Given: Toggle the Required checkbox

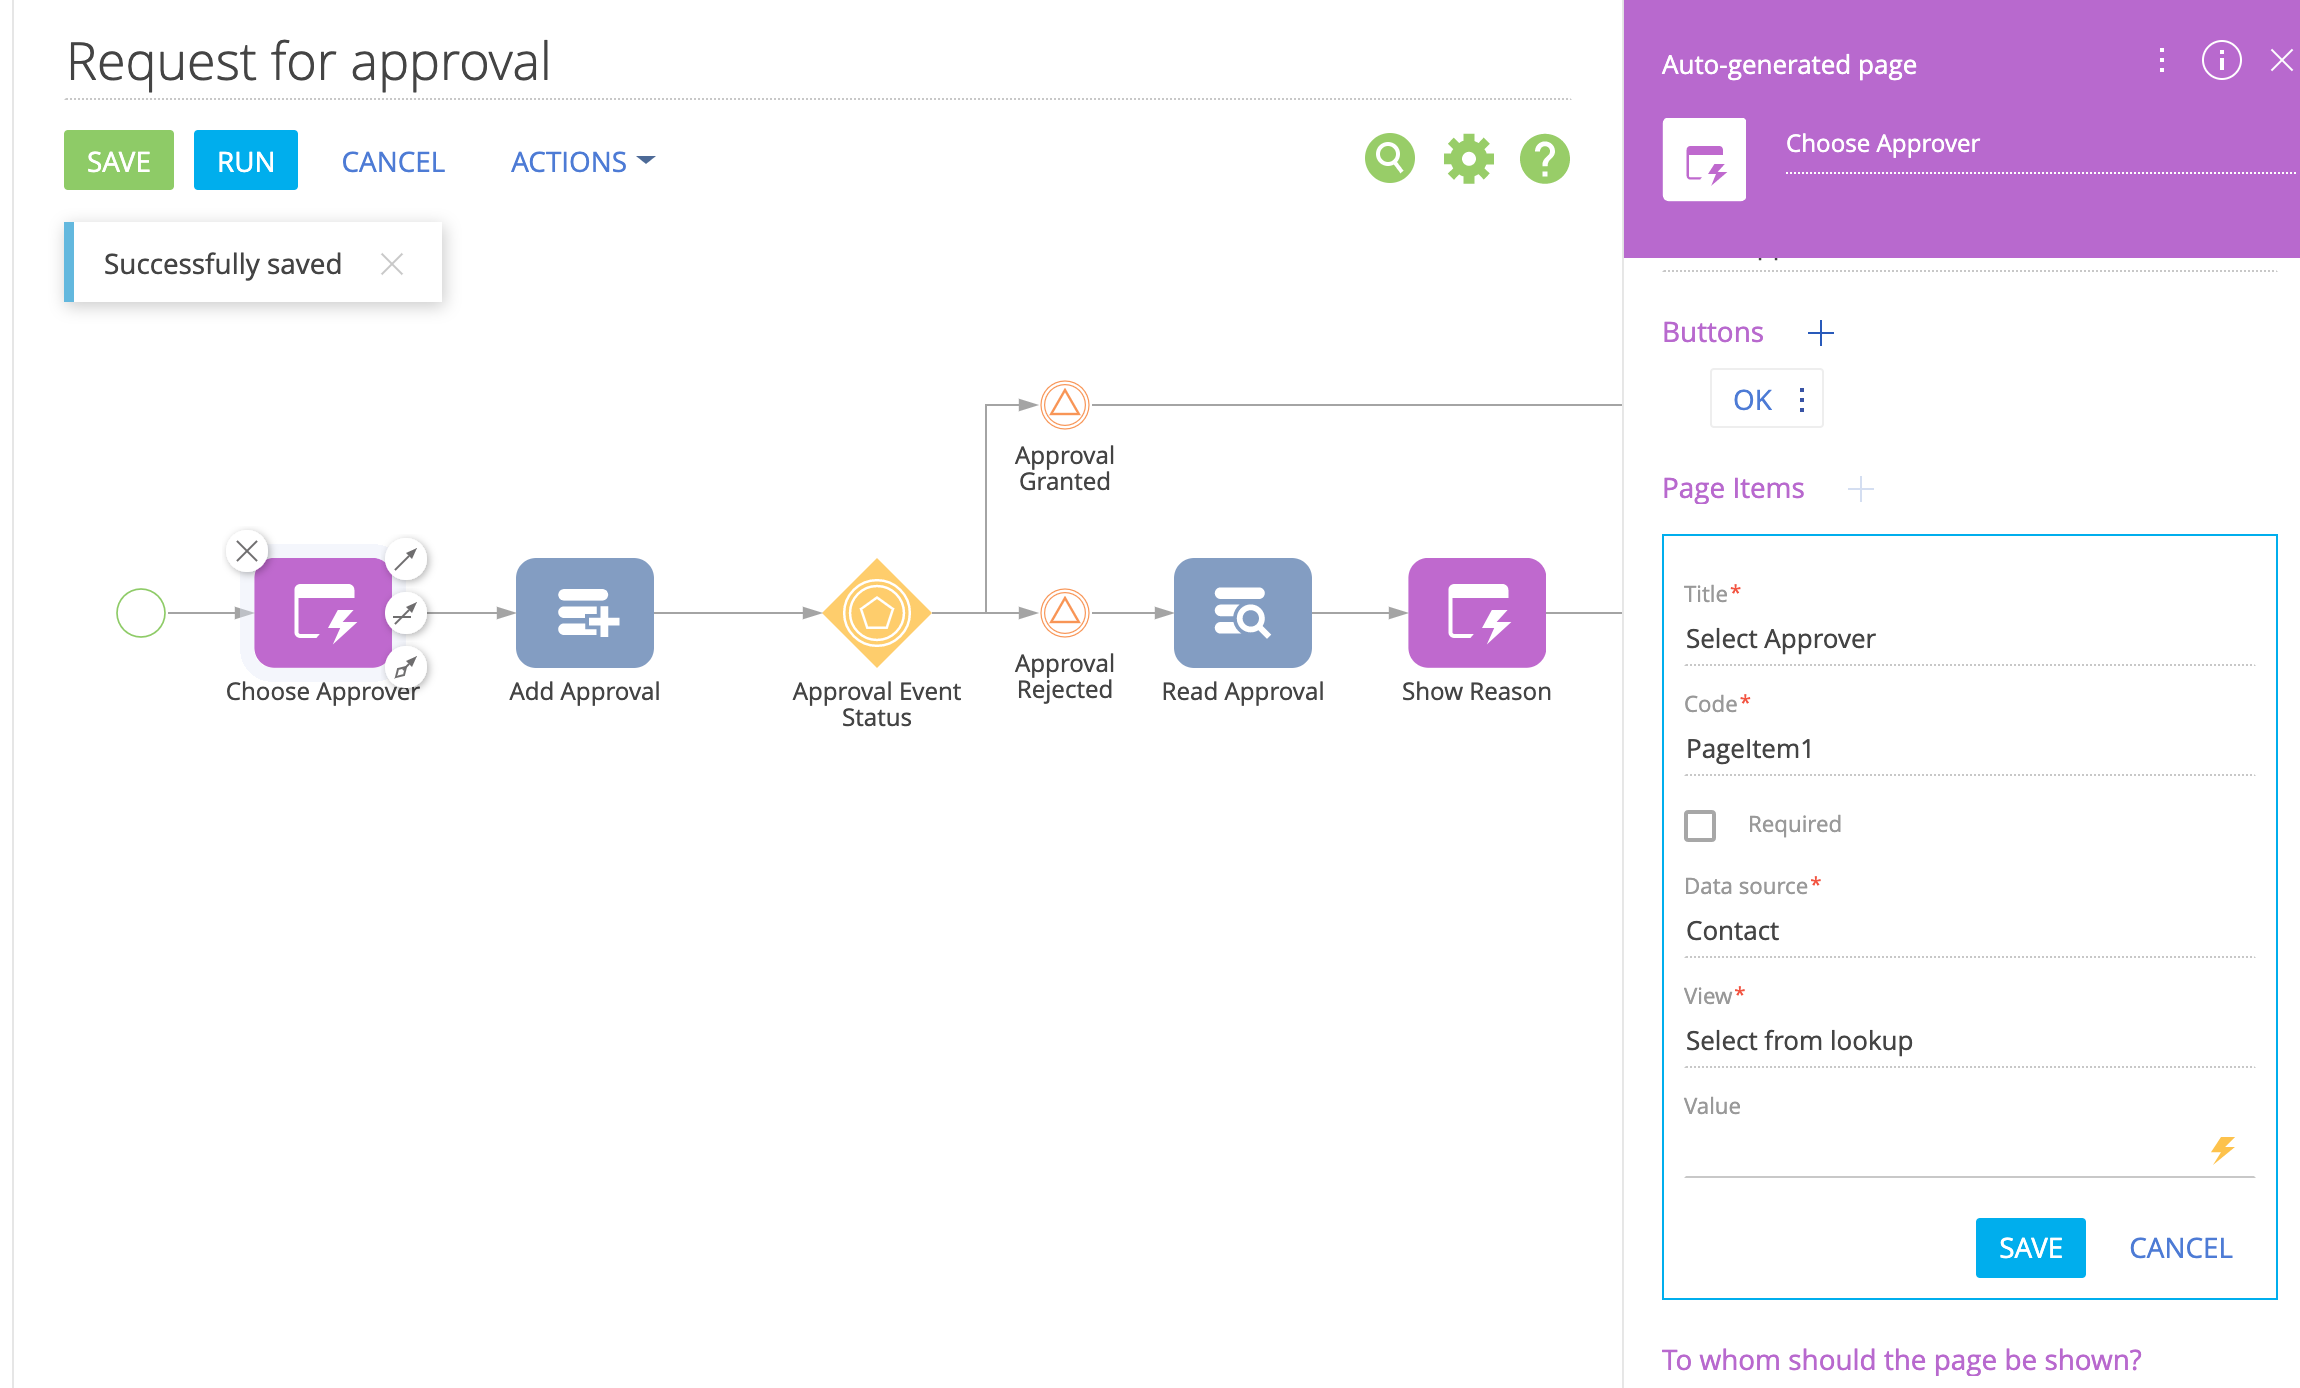Looking at the screenshot, I should [1700, 826].
